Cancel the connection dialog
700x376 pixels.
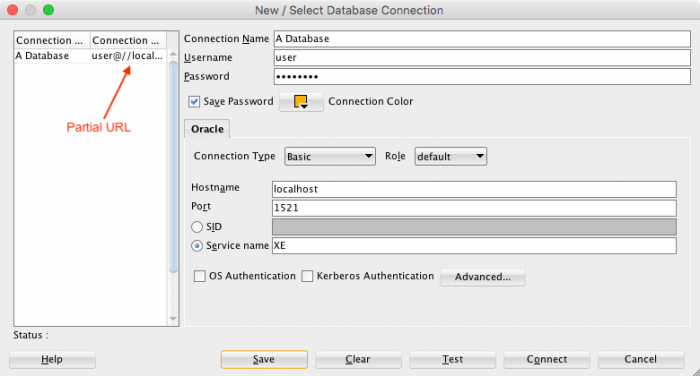tap(641, 359)
